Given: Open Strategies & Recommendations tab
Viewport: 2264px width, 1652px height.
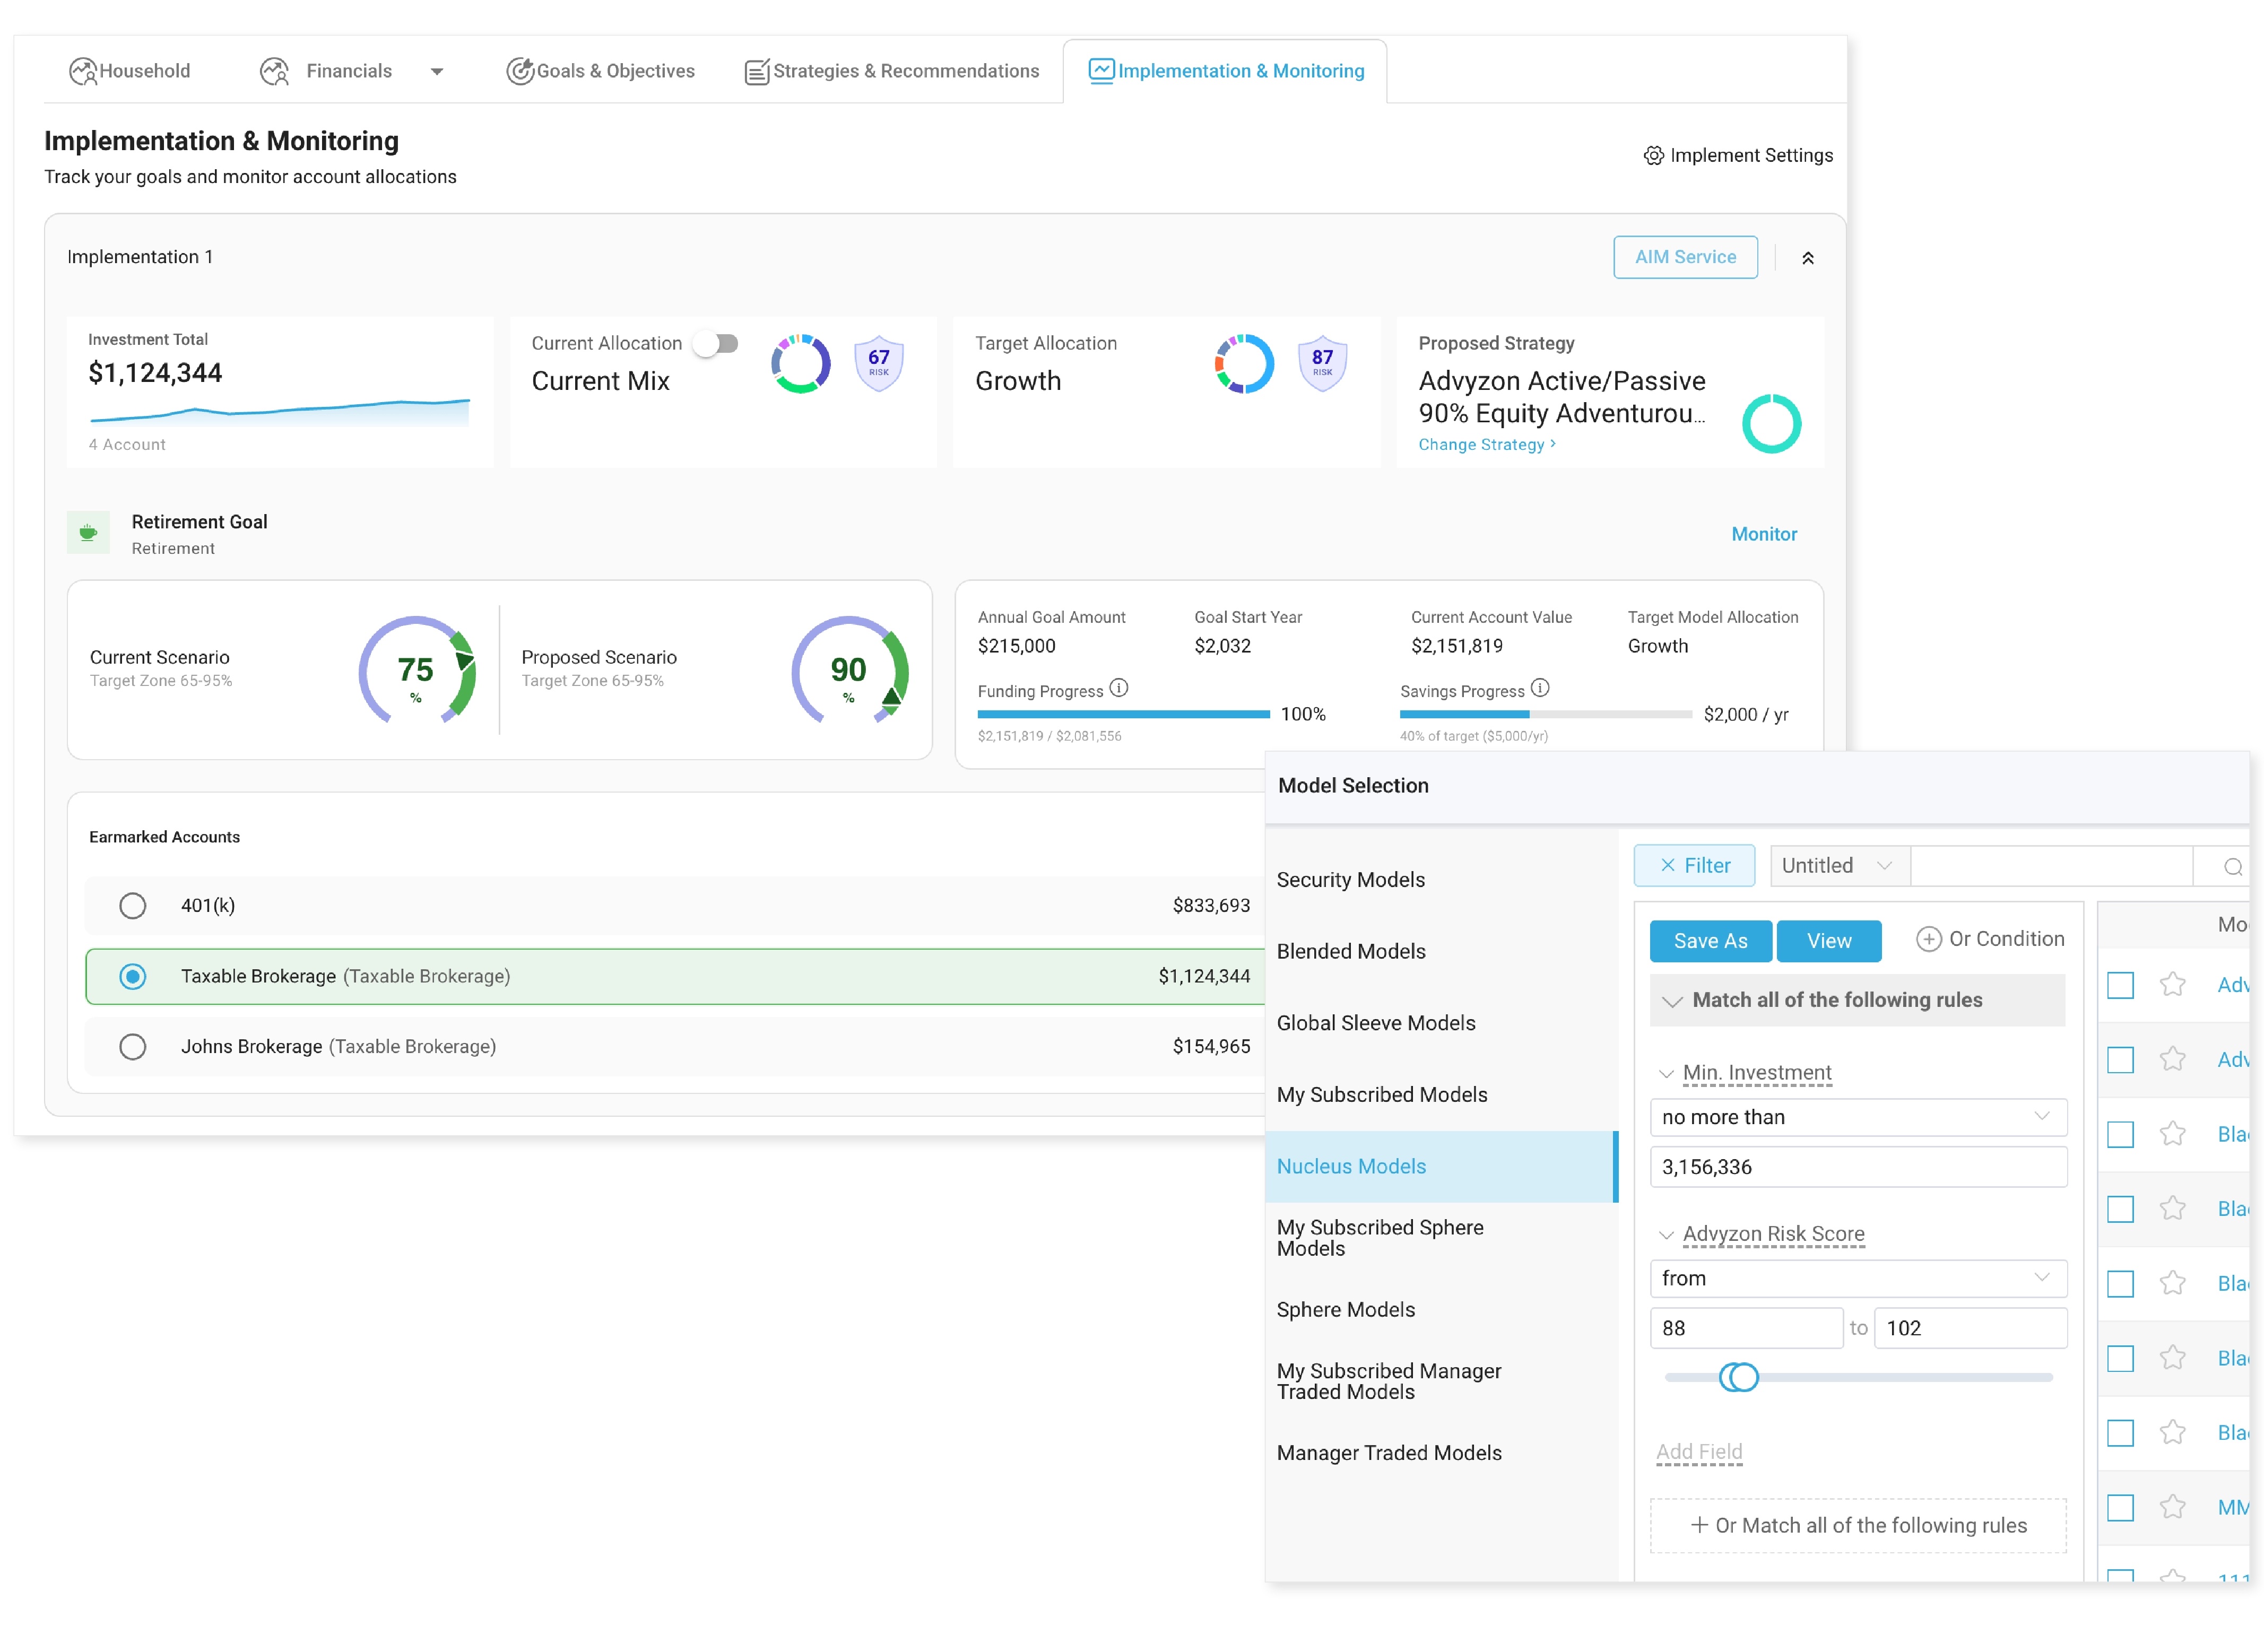Looking at the screenshot, I should click(x=891, y=71).
